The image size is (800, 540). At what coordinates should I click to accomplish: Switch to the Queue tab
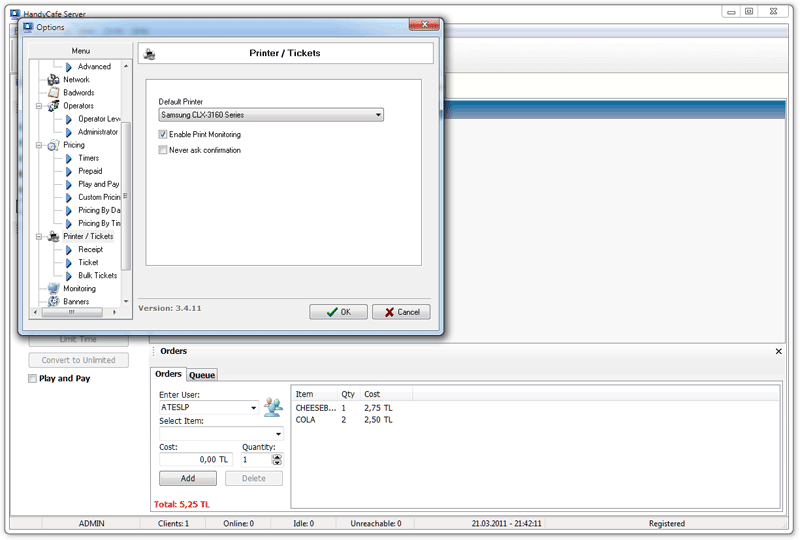click(x=202, y=375)
